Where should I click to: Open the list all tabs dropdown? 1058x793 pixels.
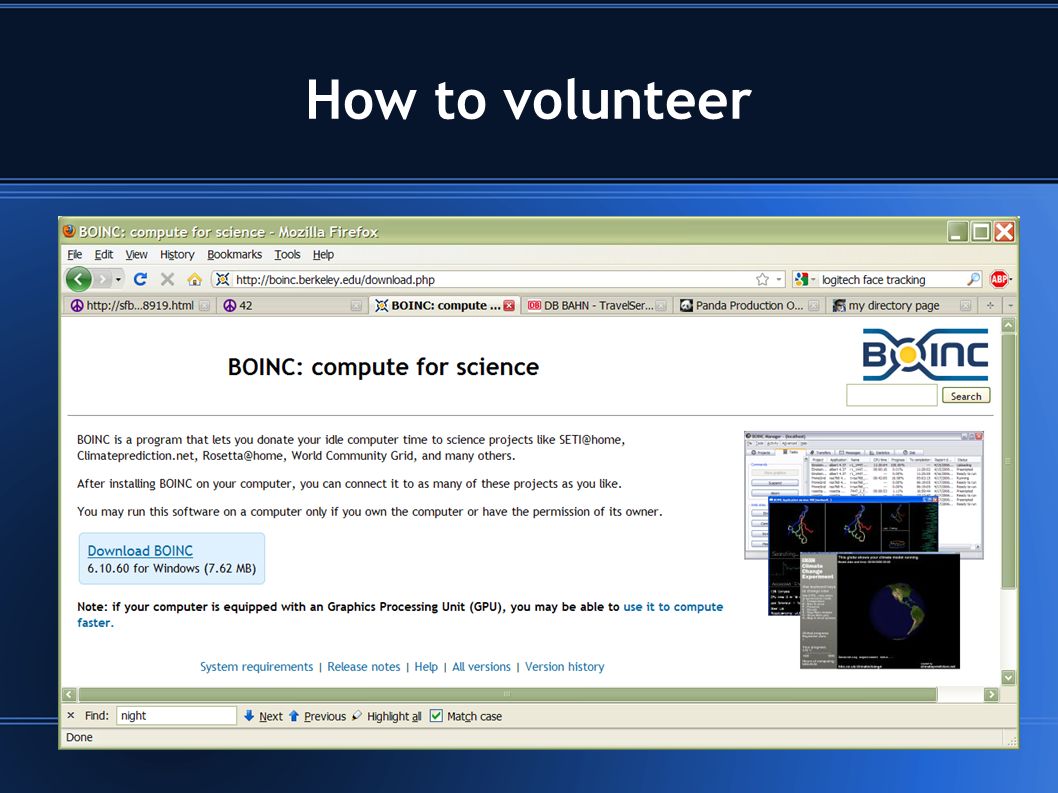click(1010, 306)
